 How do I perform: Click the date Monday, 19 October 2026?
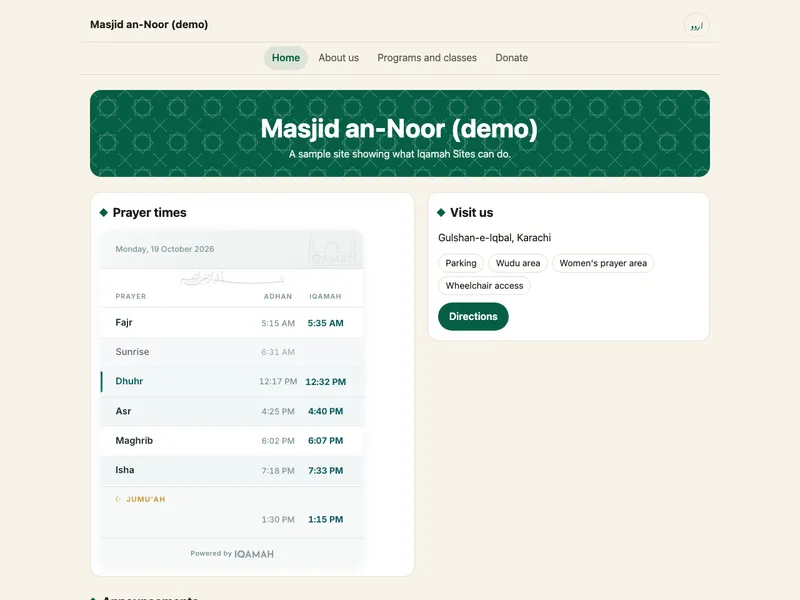(x=165, y=249)
